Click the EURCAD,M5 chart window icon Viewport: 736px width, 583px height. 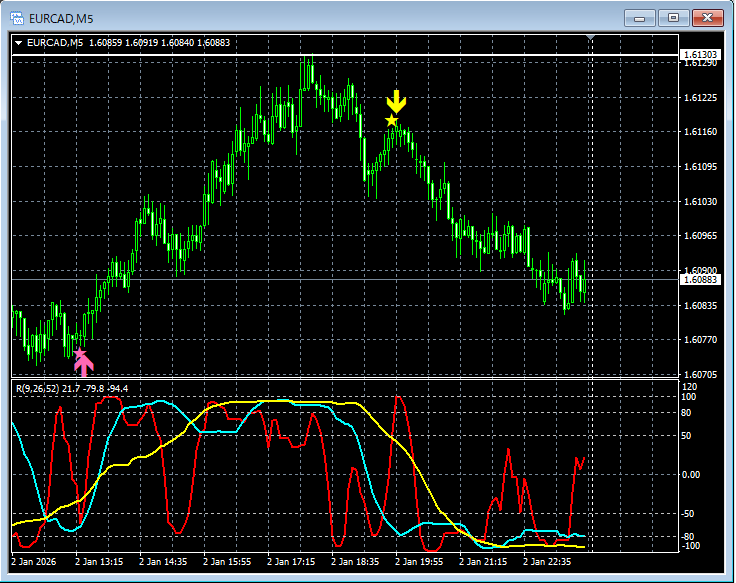[x=17, y=18]
